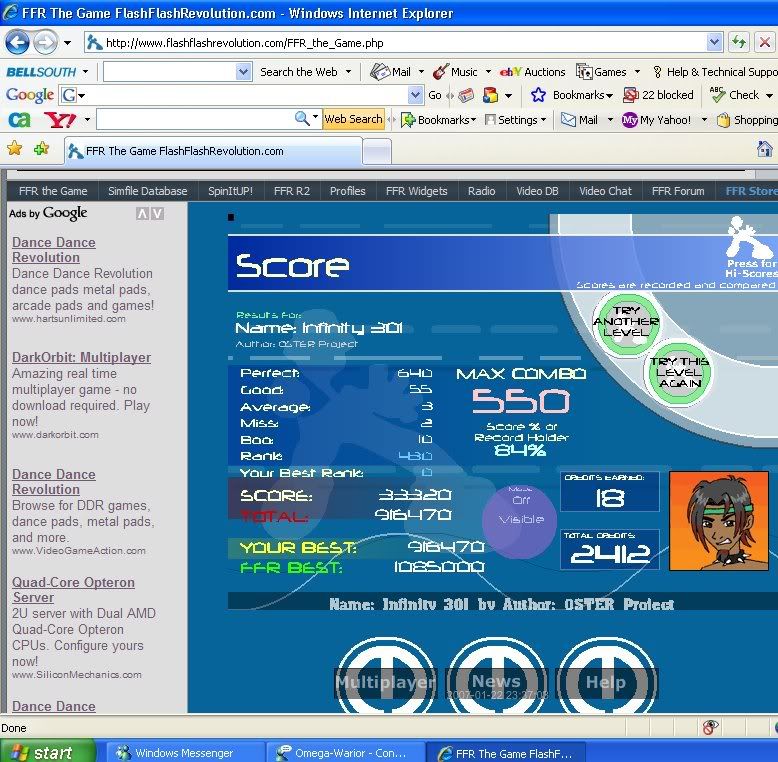Image resolution: width=778 pixels, height=762 pixels.
Task: Open the Help circle icon
Action: pos(606,680)
